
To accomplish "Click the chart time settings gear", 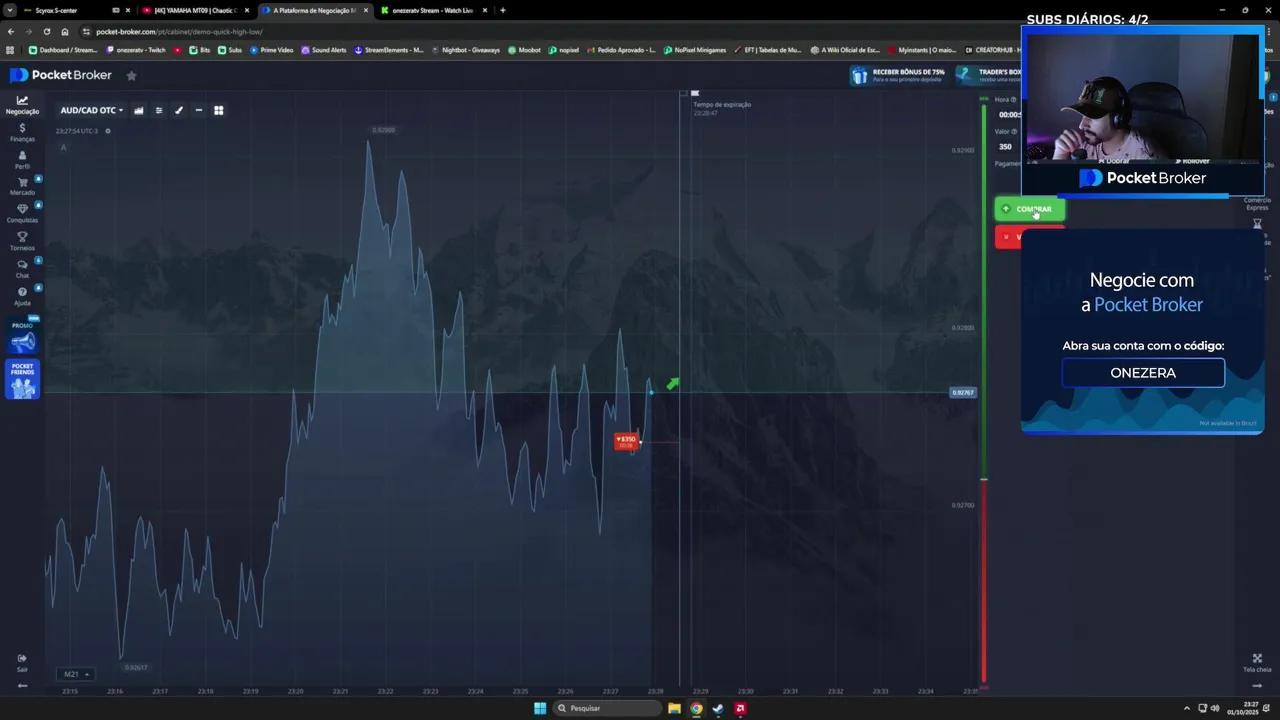I will coord(108,131).
